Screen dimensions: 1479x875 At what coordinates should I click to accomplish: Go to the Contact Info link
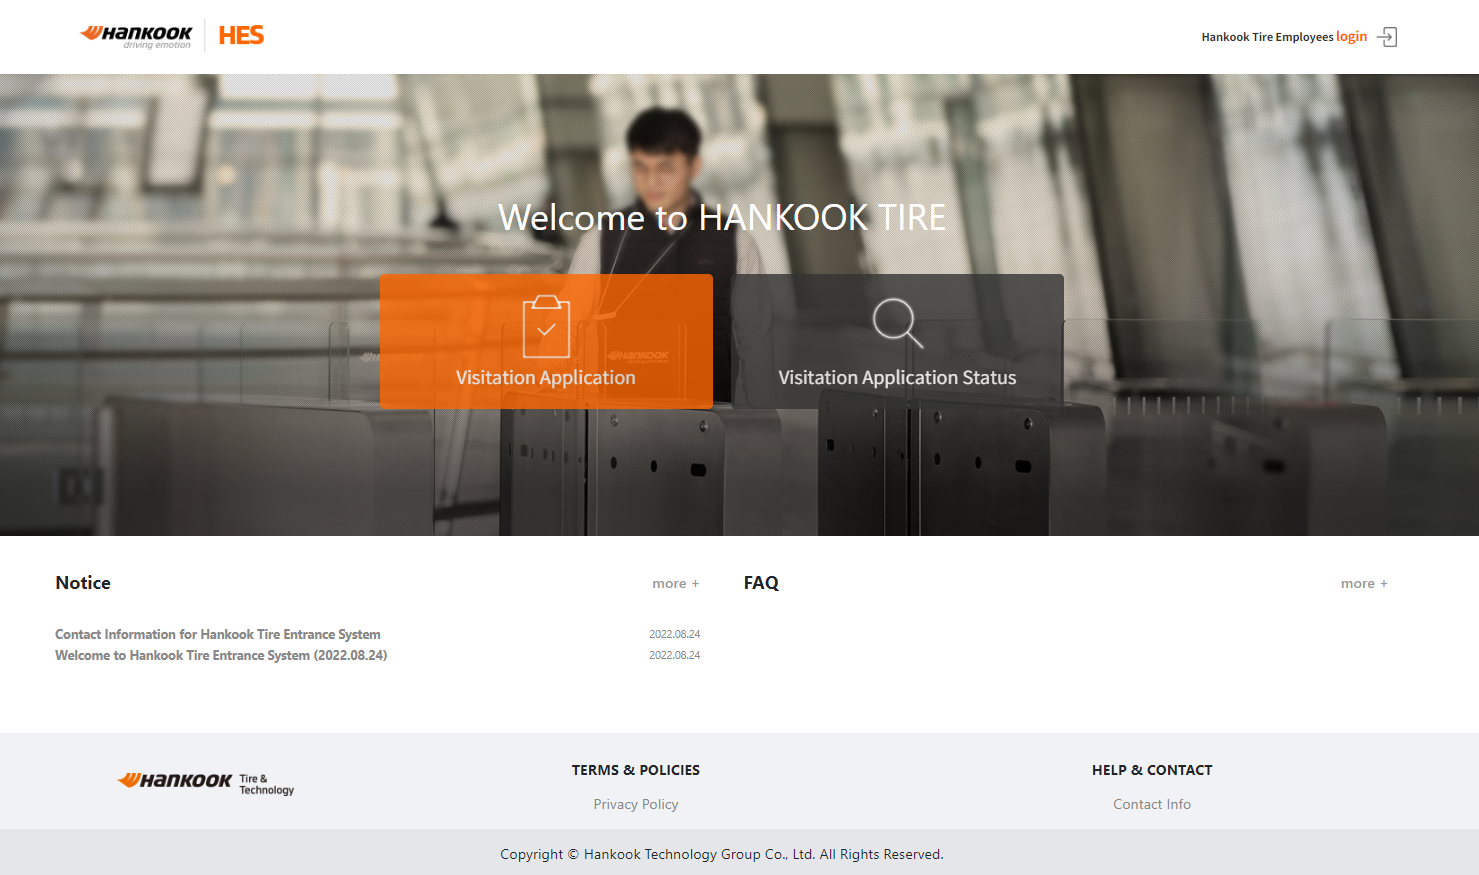1152,804
